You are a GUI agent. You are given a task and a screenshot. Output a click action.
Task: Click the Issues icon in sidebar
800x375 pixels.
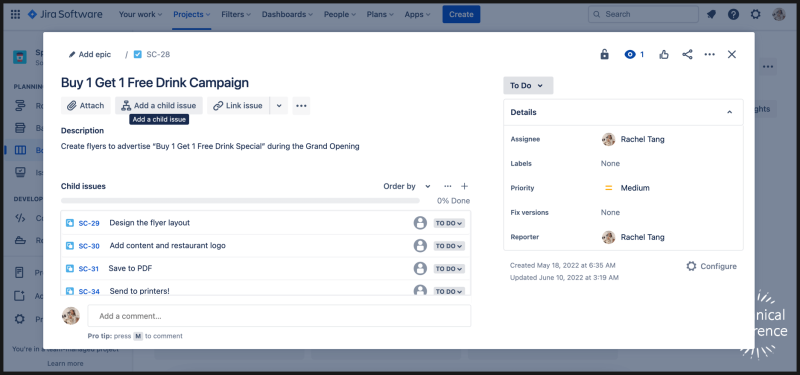tap(20, 172)
